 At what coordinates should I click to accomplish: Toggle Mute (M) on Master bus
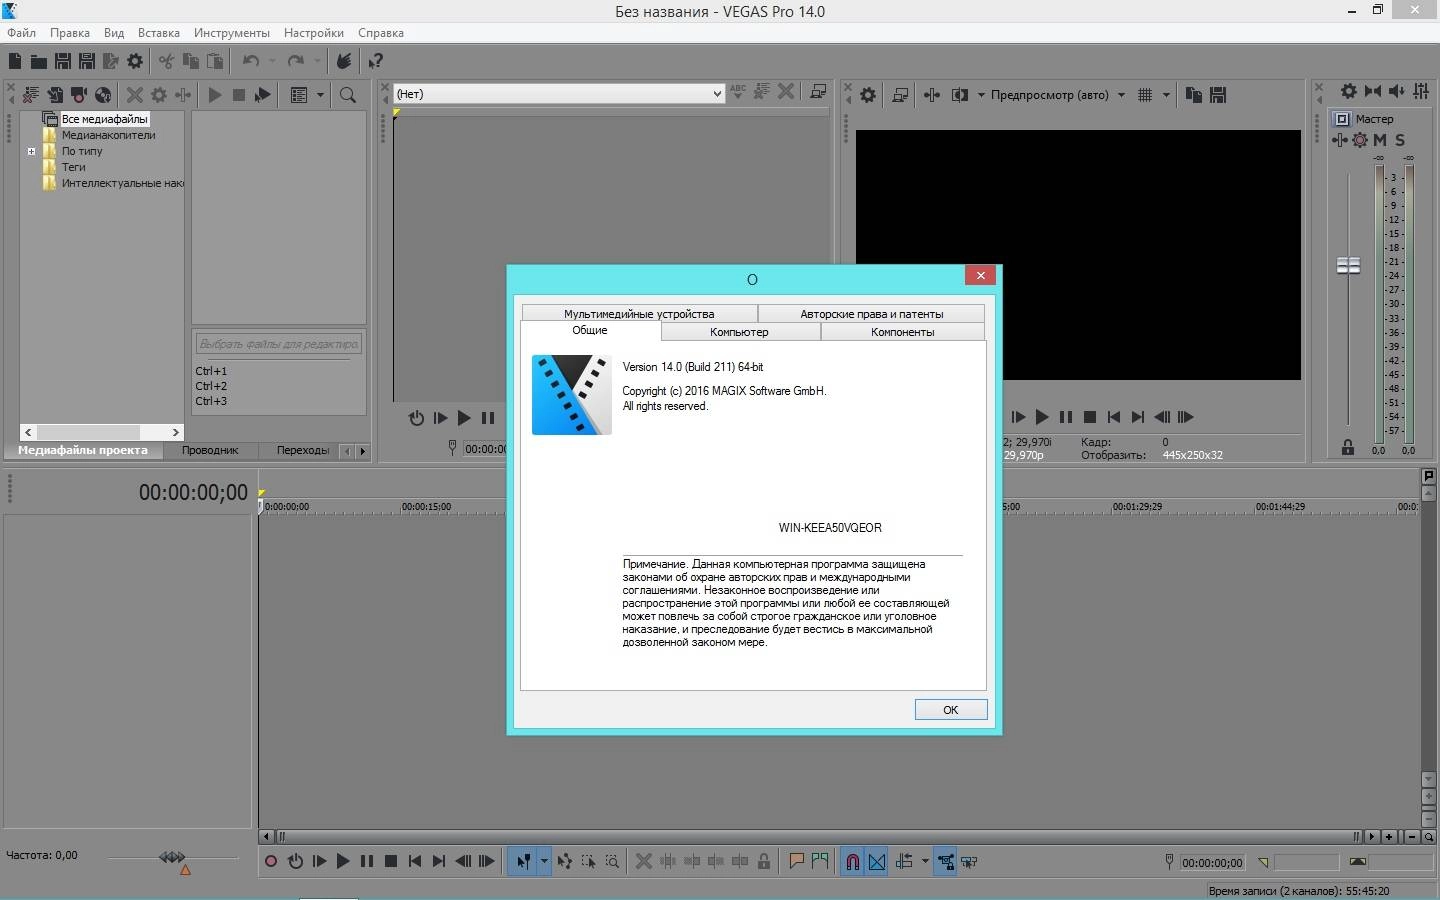pos(1380,140)
